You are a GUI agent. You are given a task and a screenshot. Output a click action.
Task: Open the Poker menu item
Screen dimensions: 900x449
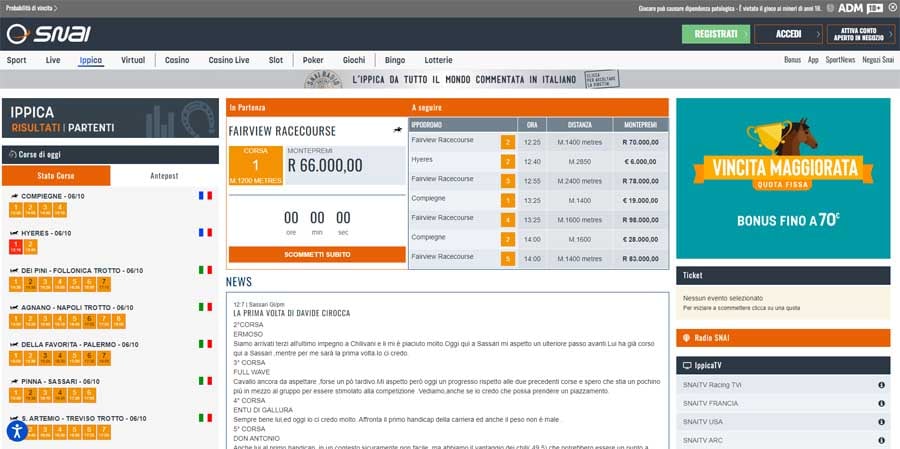[313, 60]
